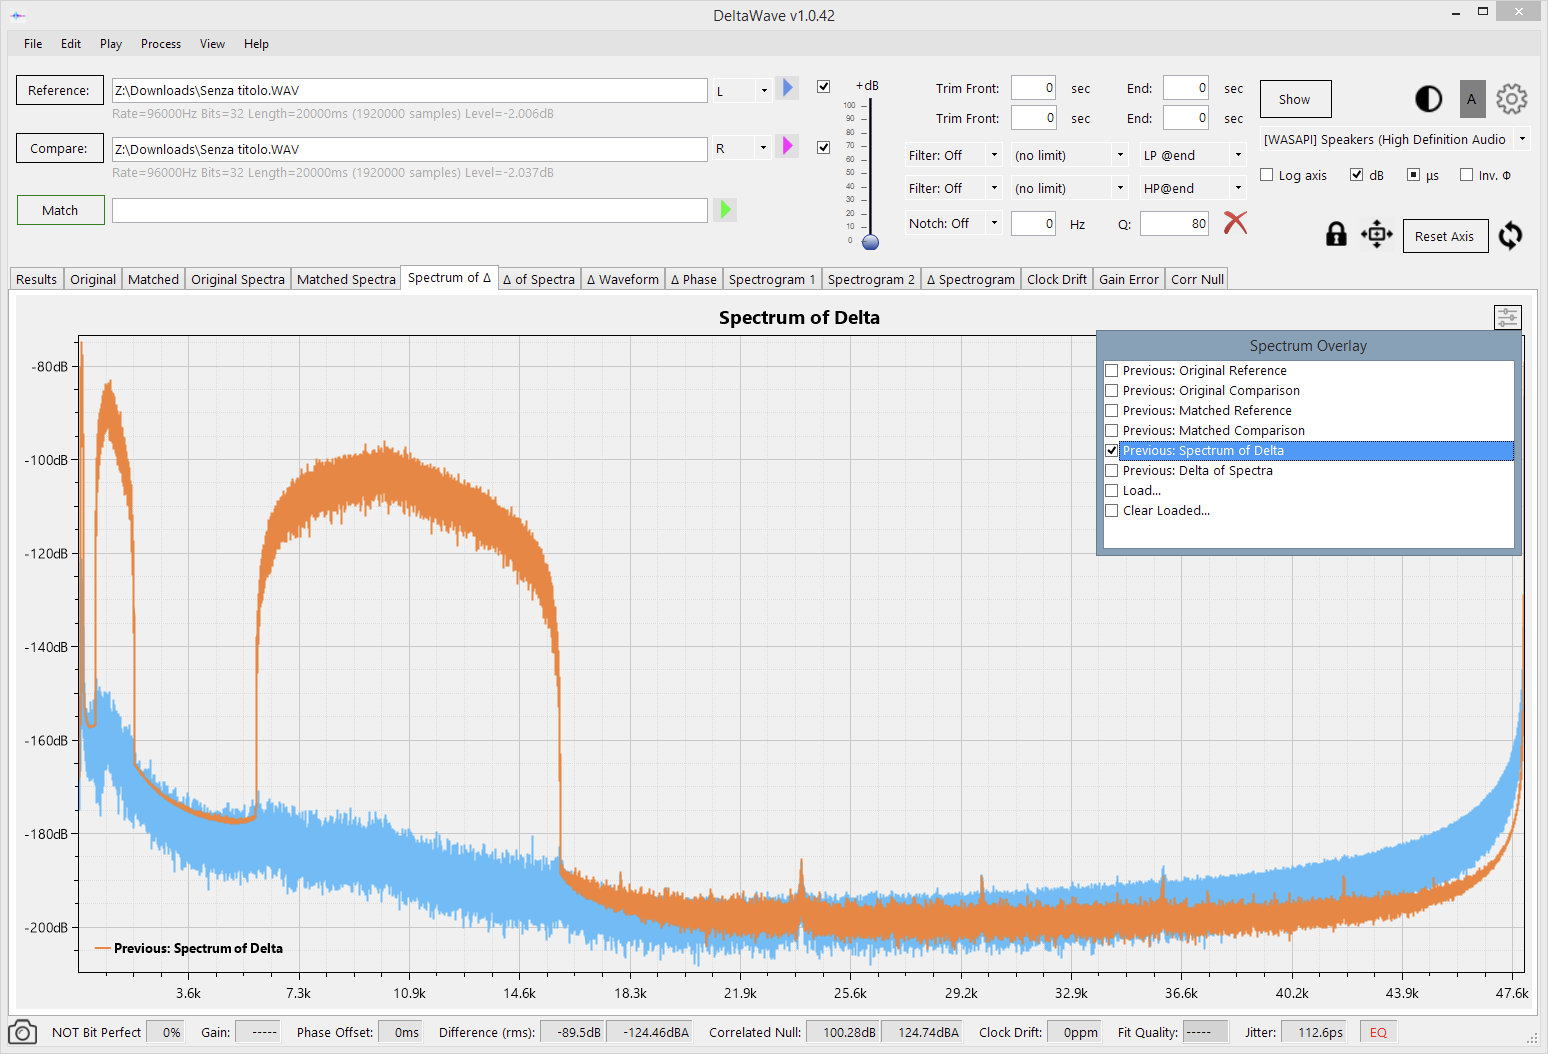Open the Compare channel R dropdown

tap(741, 148)
